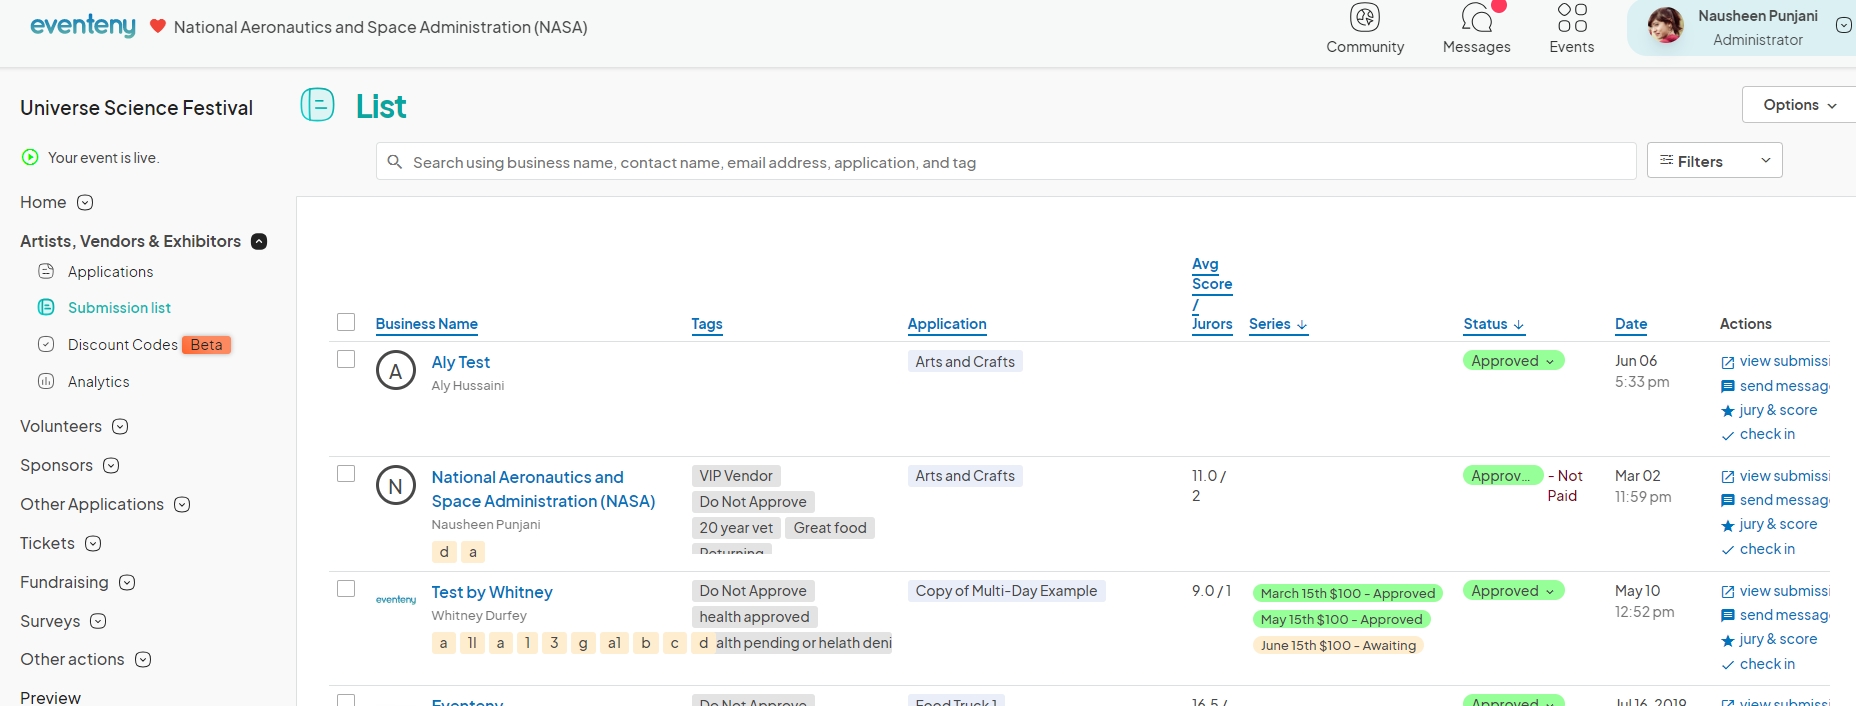Click the N avatar circle for NASA
Image resolution: width=1856 pixels, height=706 pixels.
click(396, 486)
